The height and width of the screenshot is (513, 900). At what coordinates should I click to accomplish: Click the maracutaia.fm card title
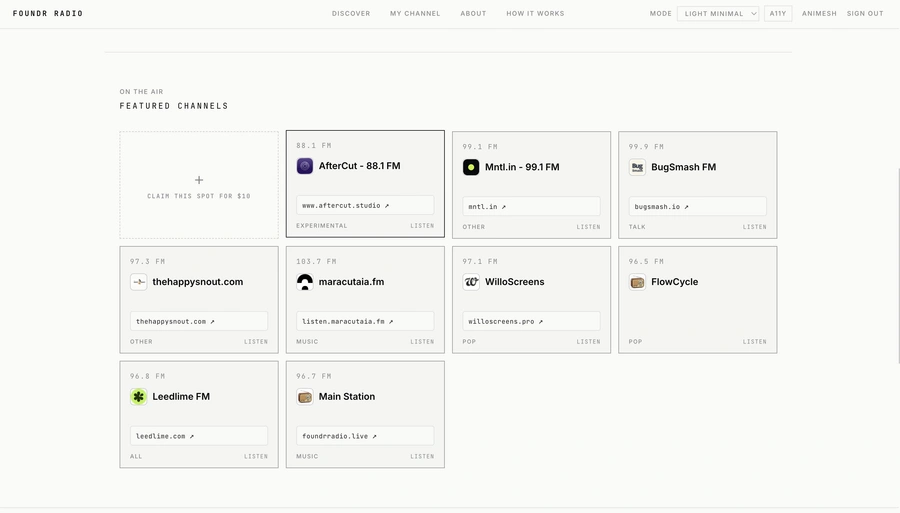point(351,282)
